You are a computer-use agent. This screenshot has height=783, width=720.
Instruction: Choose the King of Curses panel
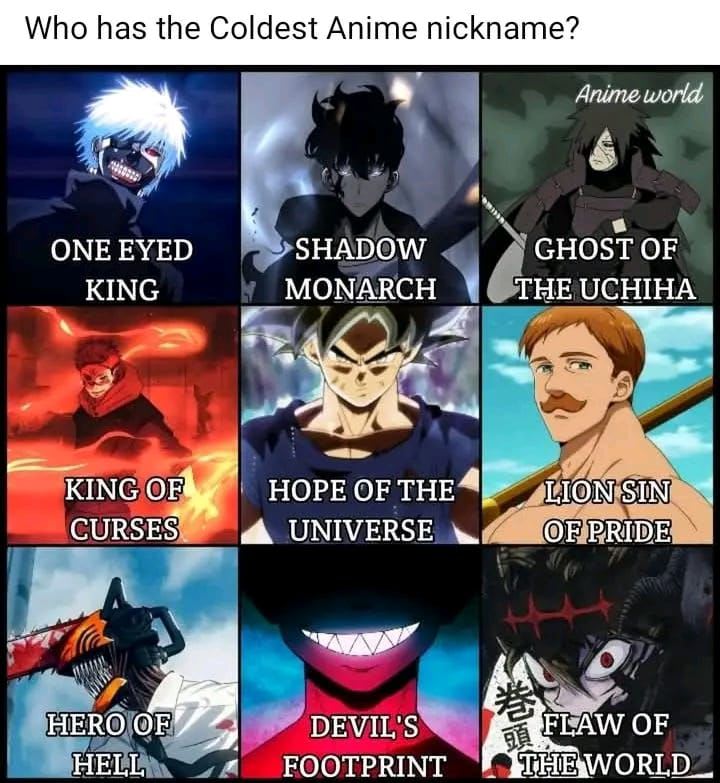tap(123, 425)
